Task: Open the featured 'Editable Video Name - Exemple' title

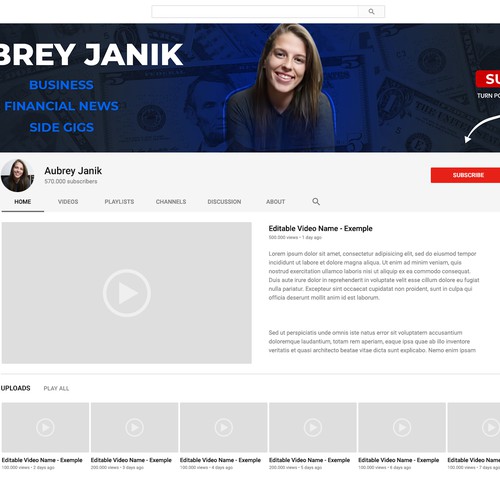Action: 320,229
